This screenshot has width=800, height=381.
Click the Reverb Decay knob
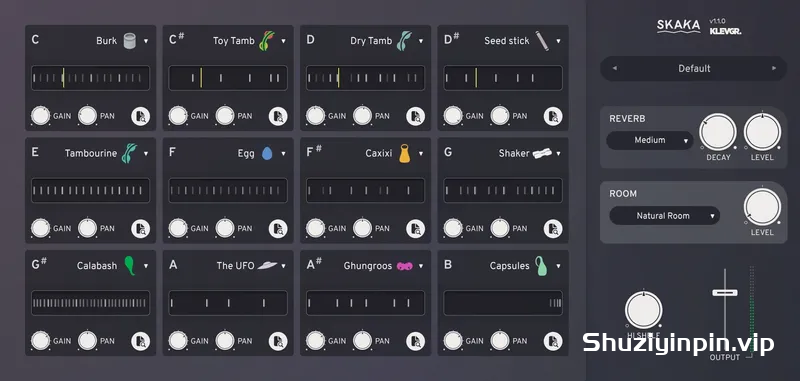[717, 132]
